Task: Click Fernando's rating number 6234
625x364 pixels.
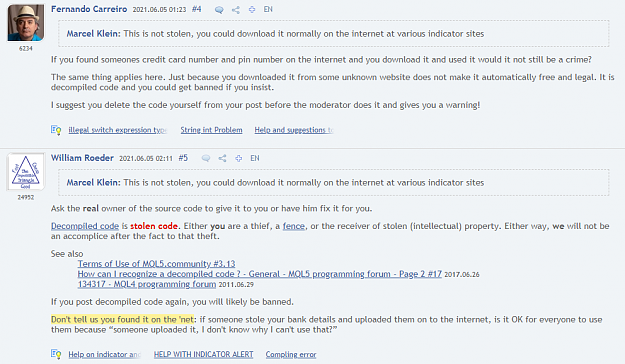Action: click(x=26, y=49)
